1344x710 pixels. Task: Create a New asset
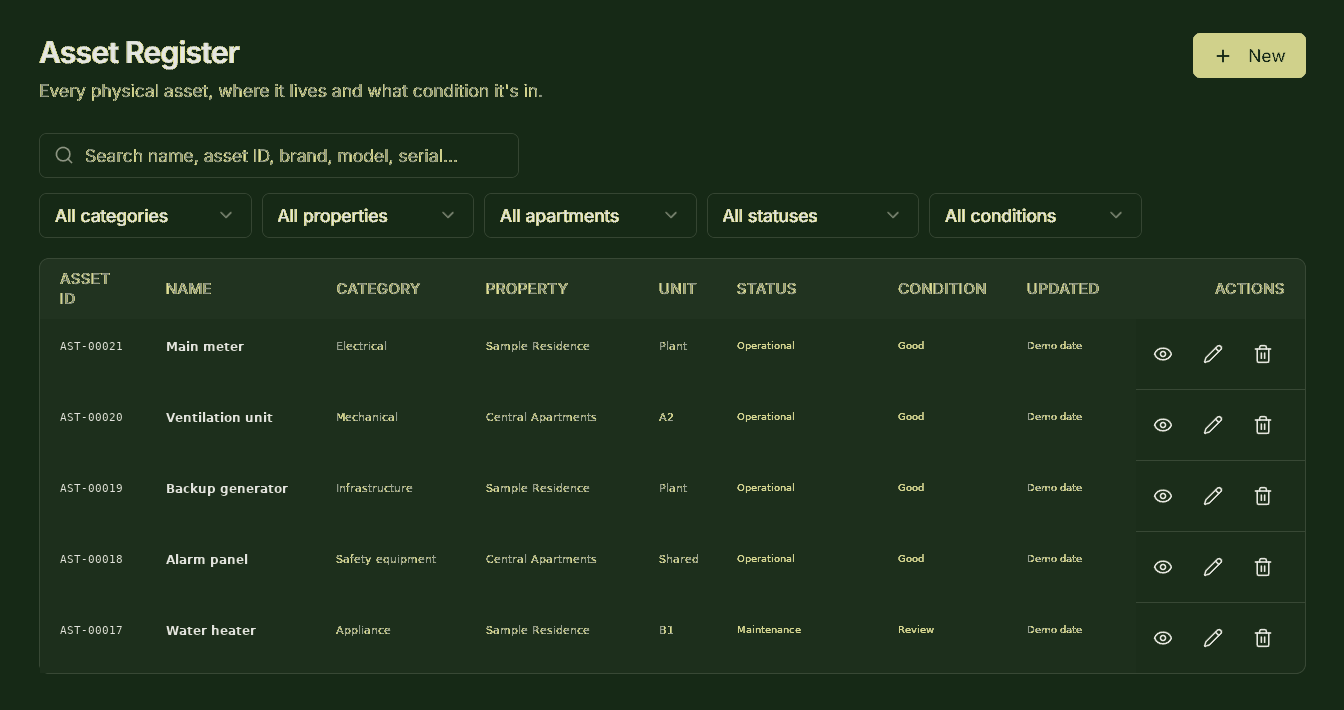click(1249, 56)
